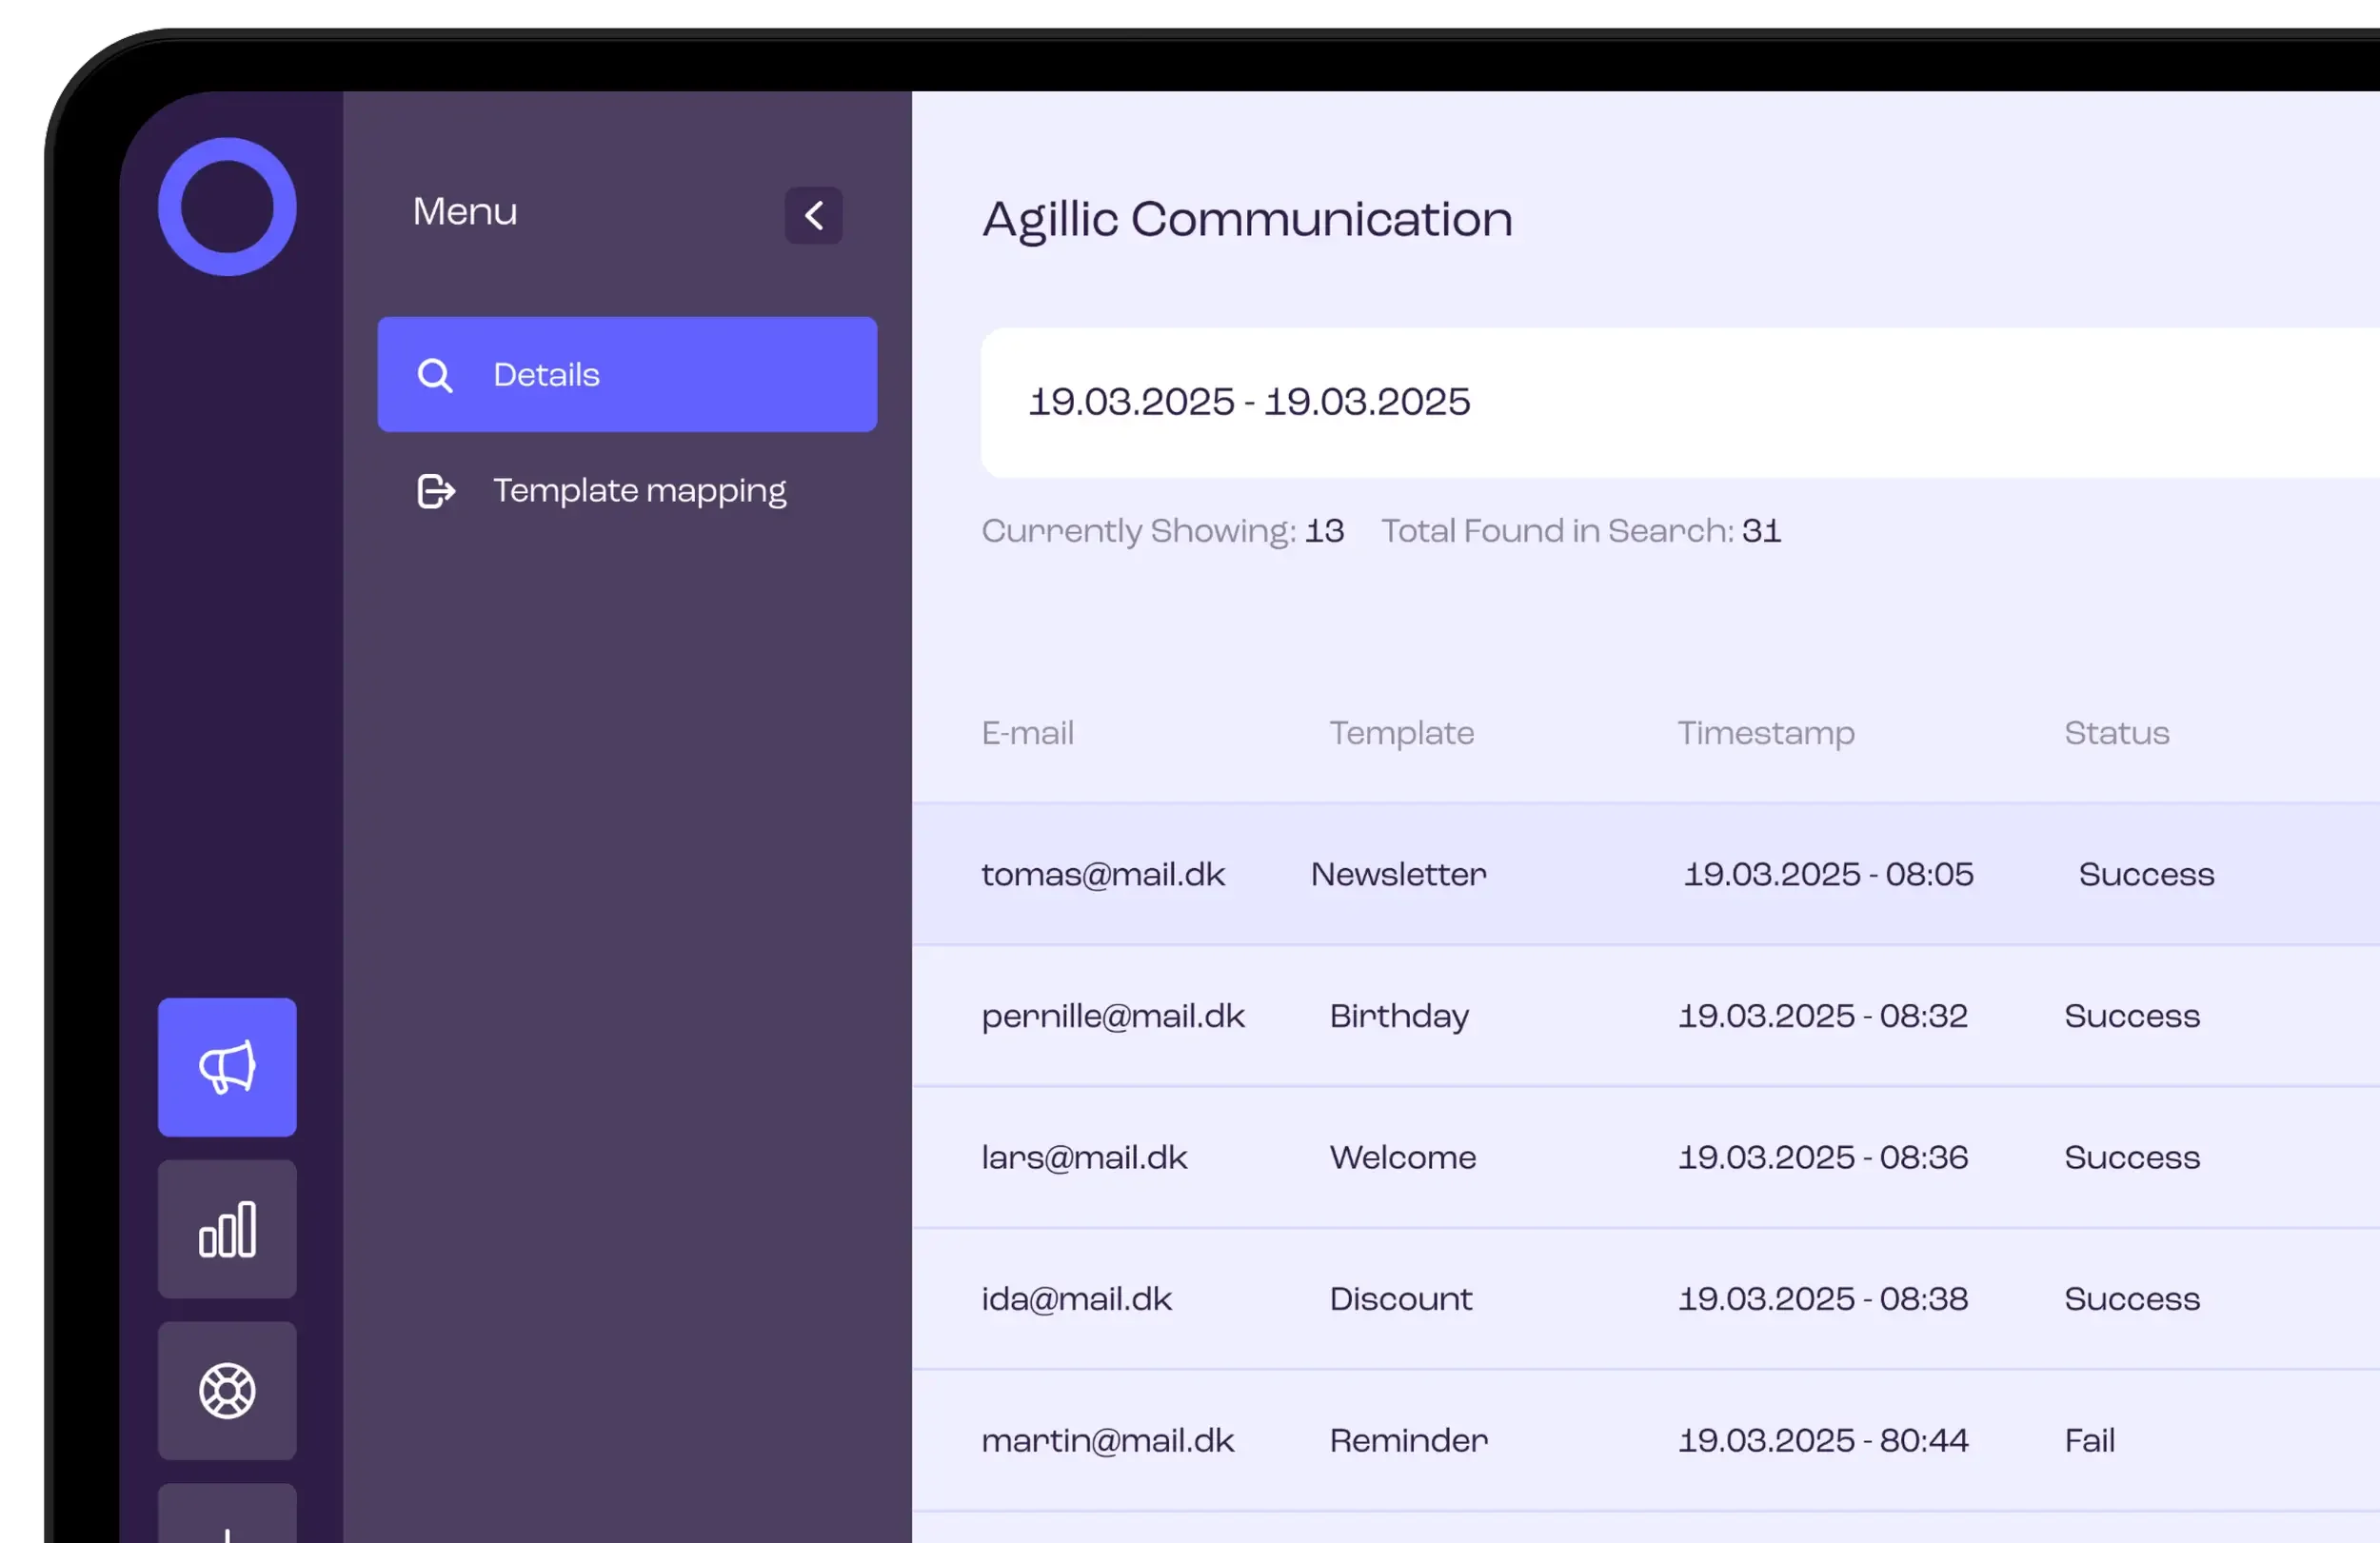Click the magnifier icon beside Details
The width and height of the screenshot is (2380, 1543).
(435, 375)
